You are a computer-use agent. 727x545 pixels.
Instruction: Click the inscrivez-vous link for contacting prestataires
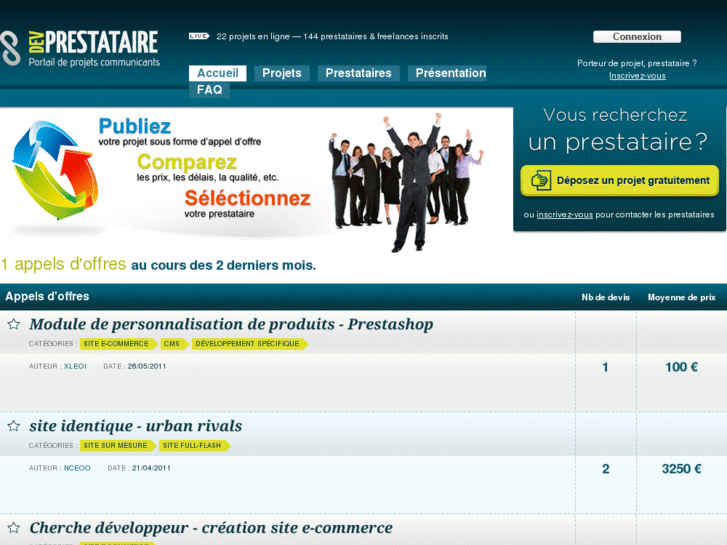pyautogui.click(x=564, y=215)
